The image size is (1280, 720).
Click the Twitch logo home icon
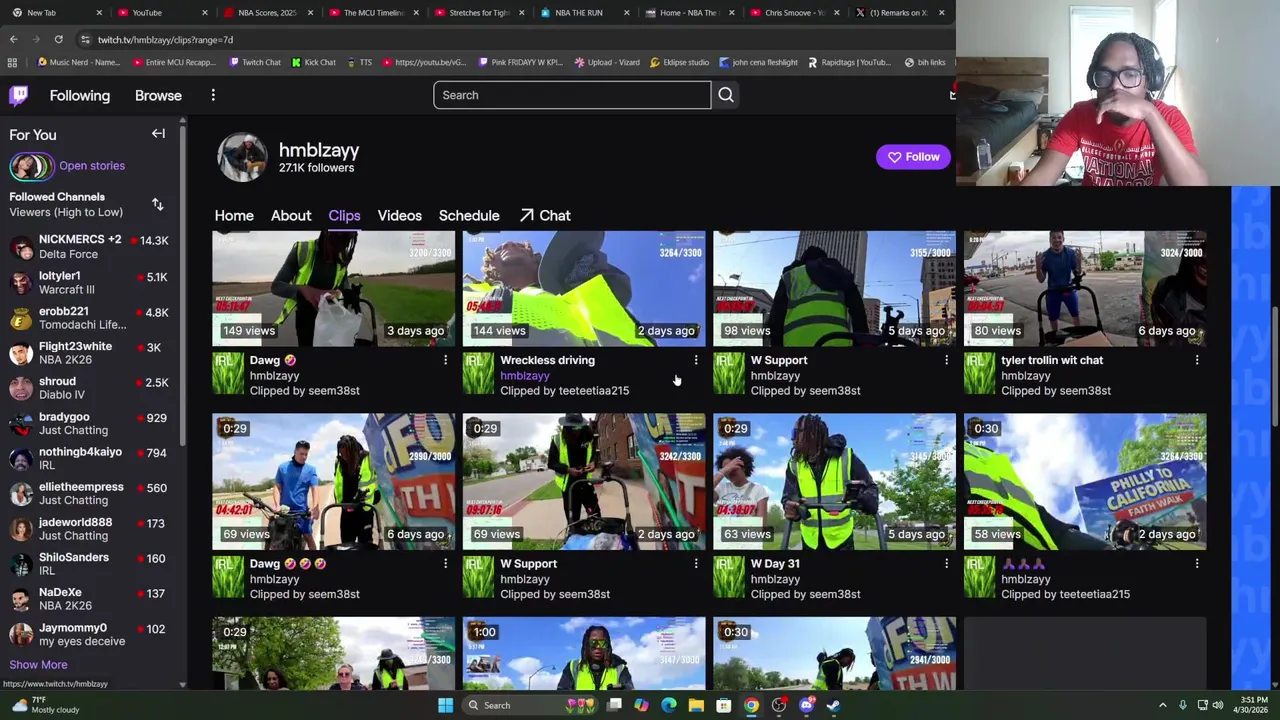coord(19,95)
